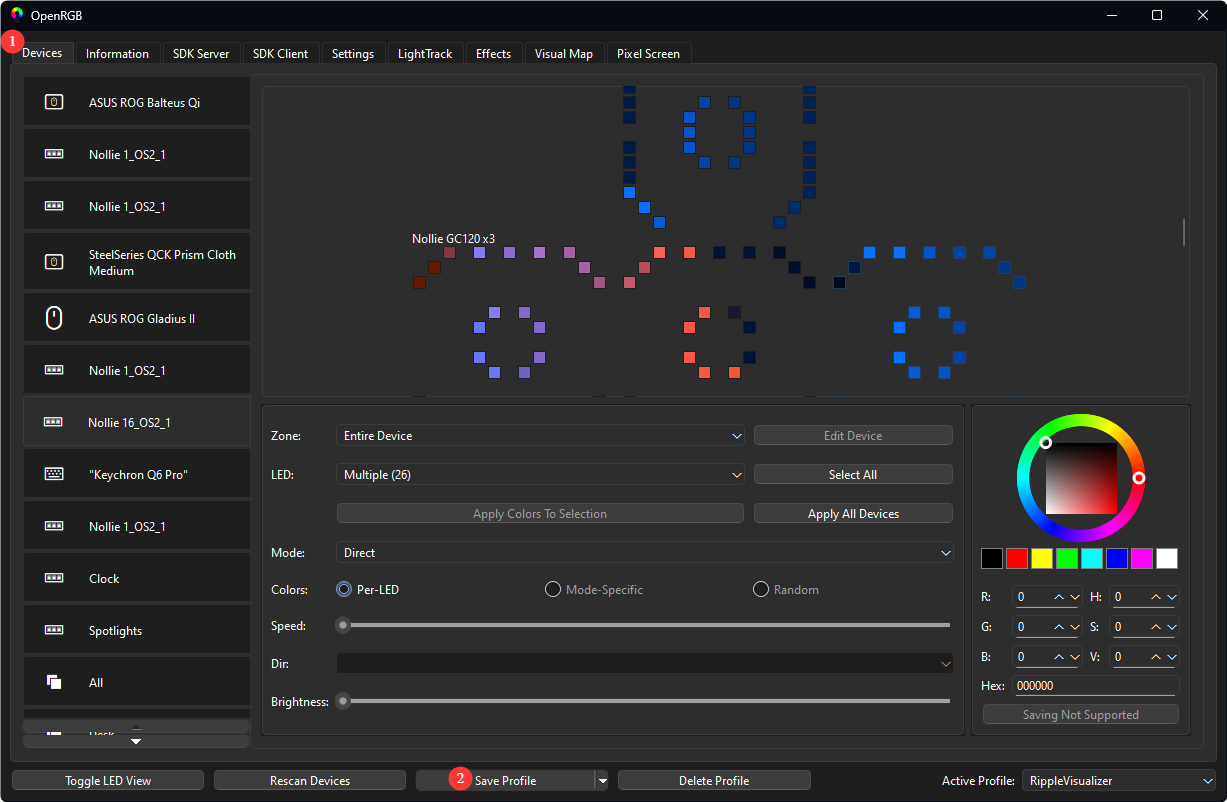Click the Clock device icon
This screenshot has width=1227, height=802.
coord(54,578)
